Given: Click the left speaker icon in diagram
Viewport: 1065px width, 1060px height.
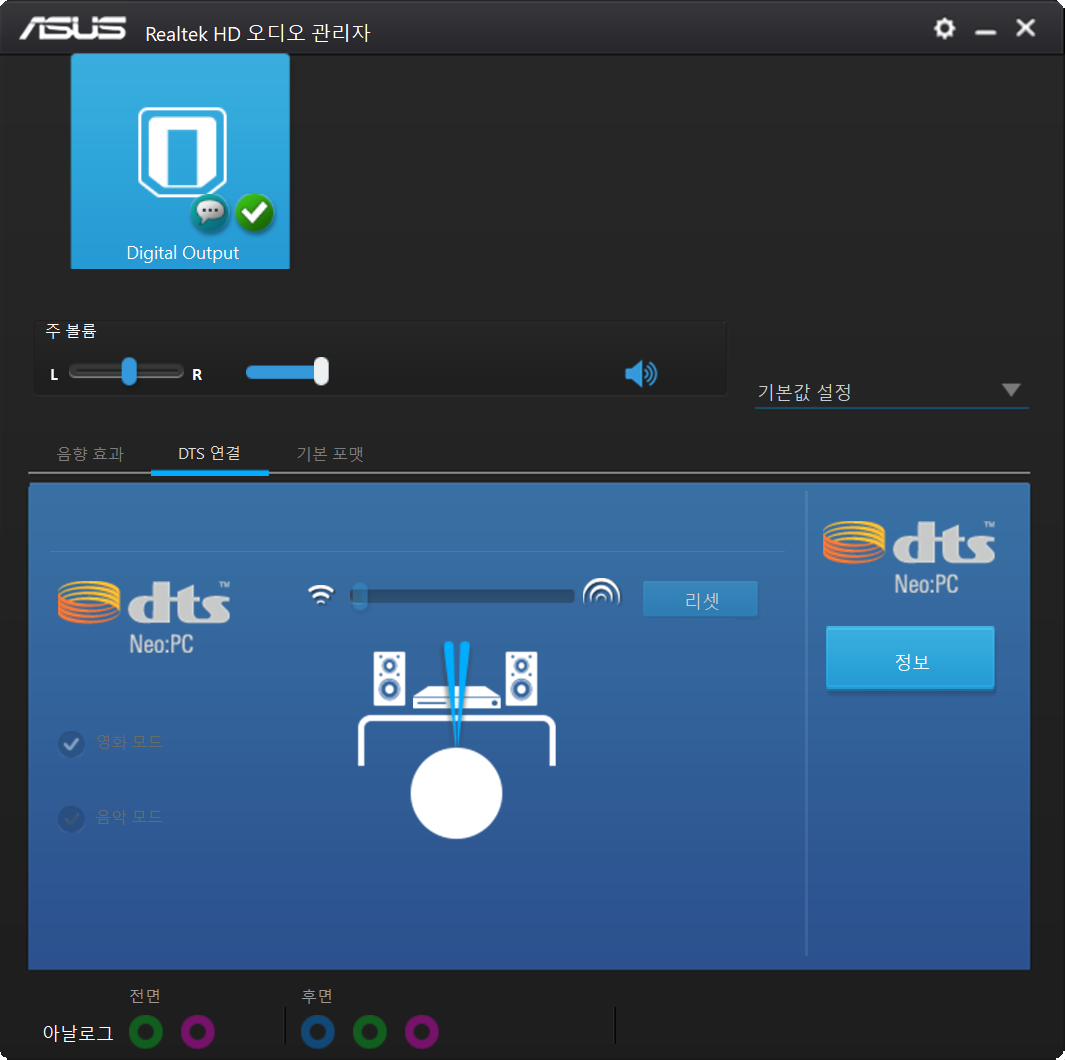Looking at the screenshot, I should (390, 678).
